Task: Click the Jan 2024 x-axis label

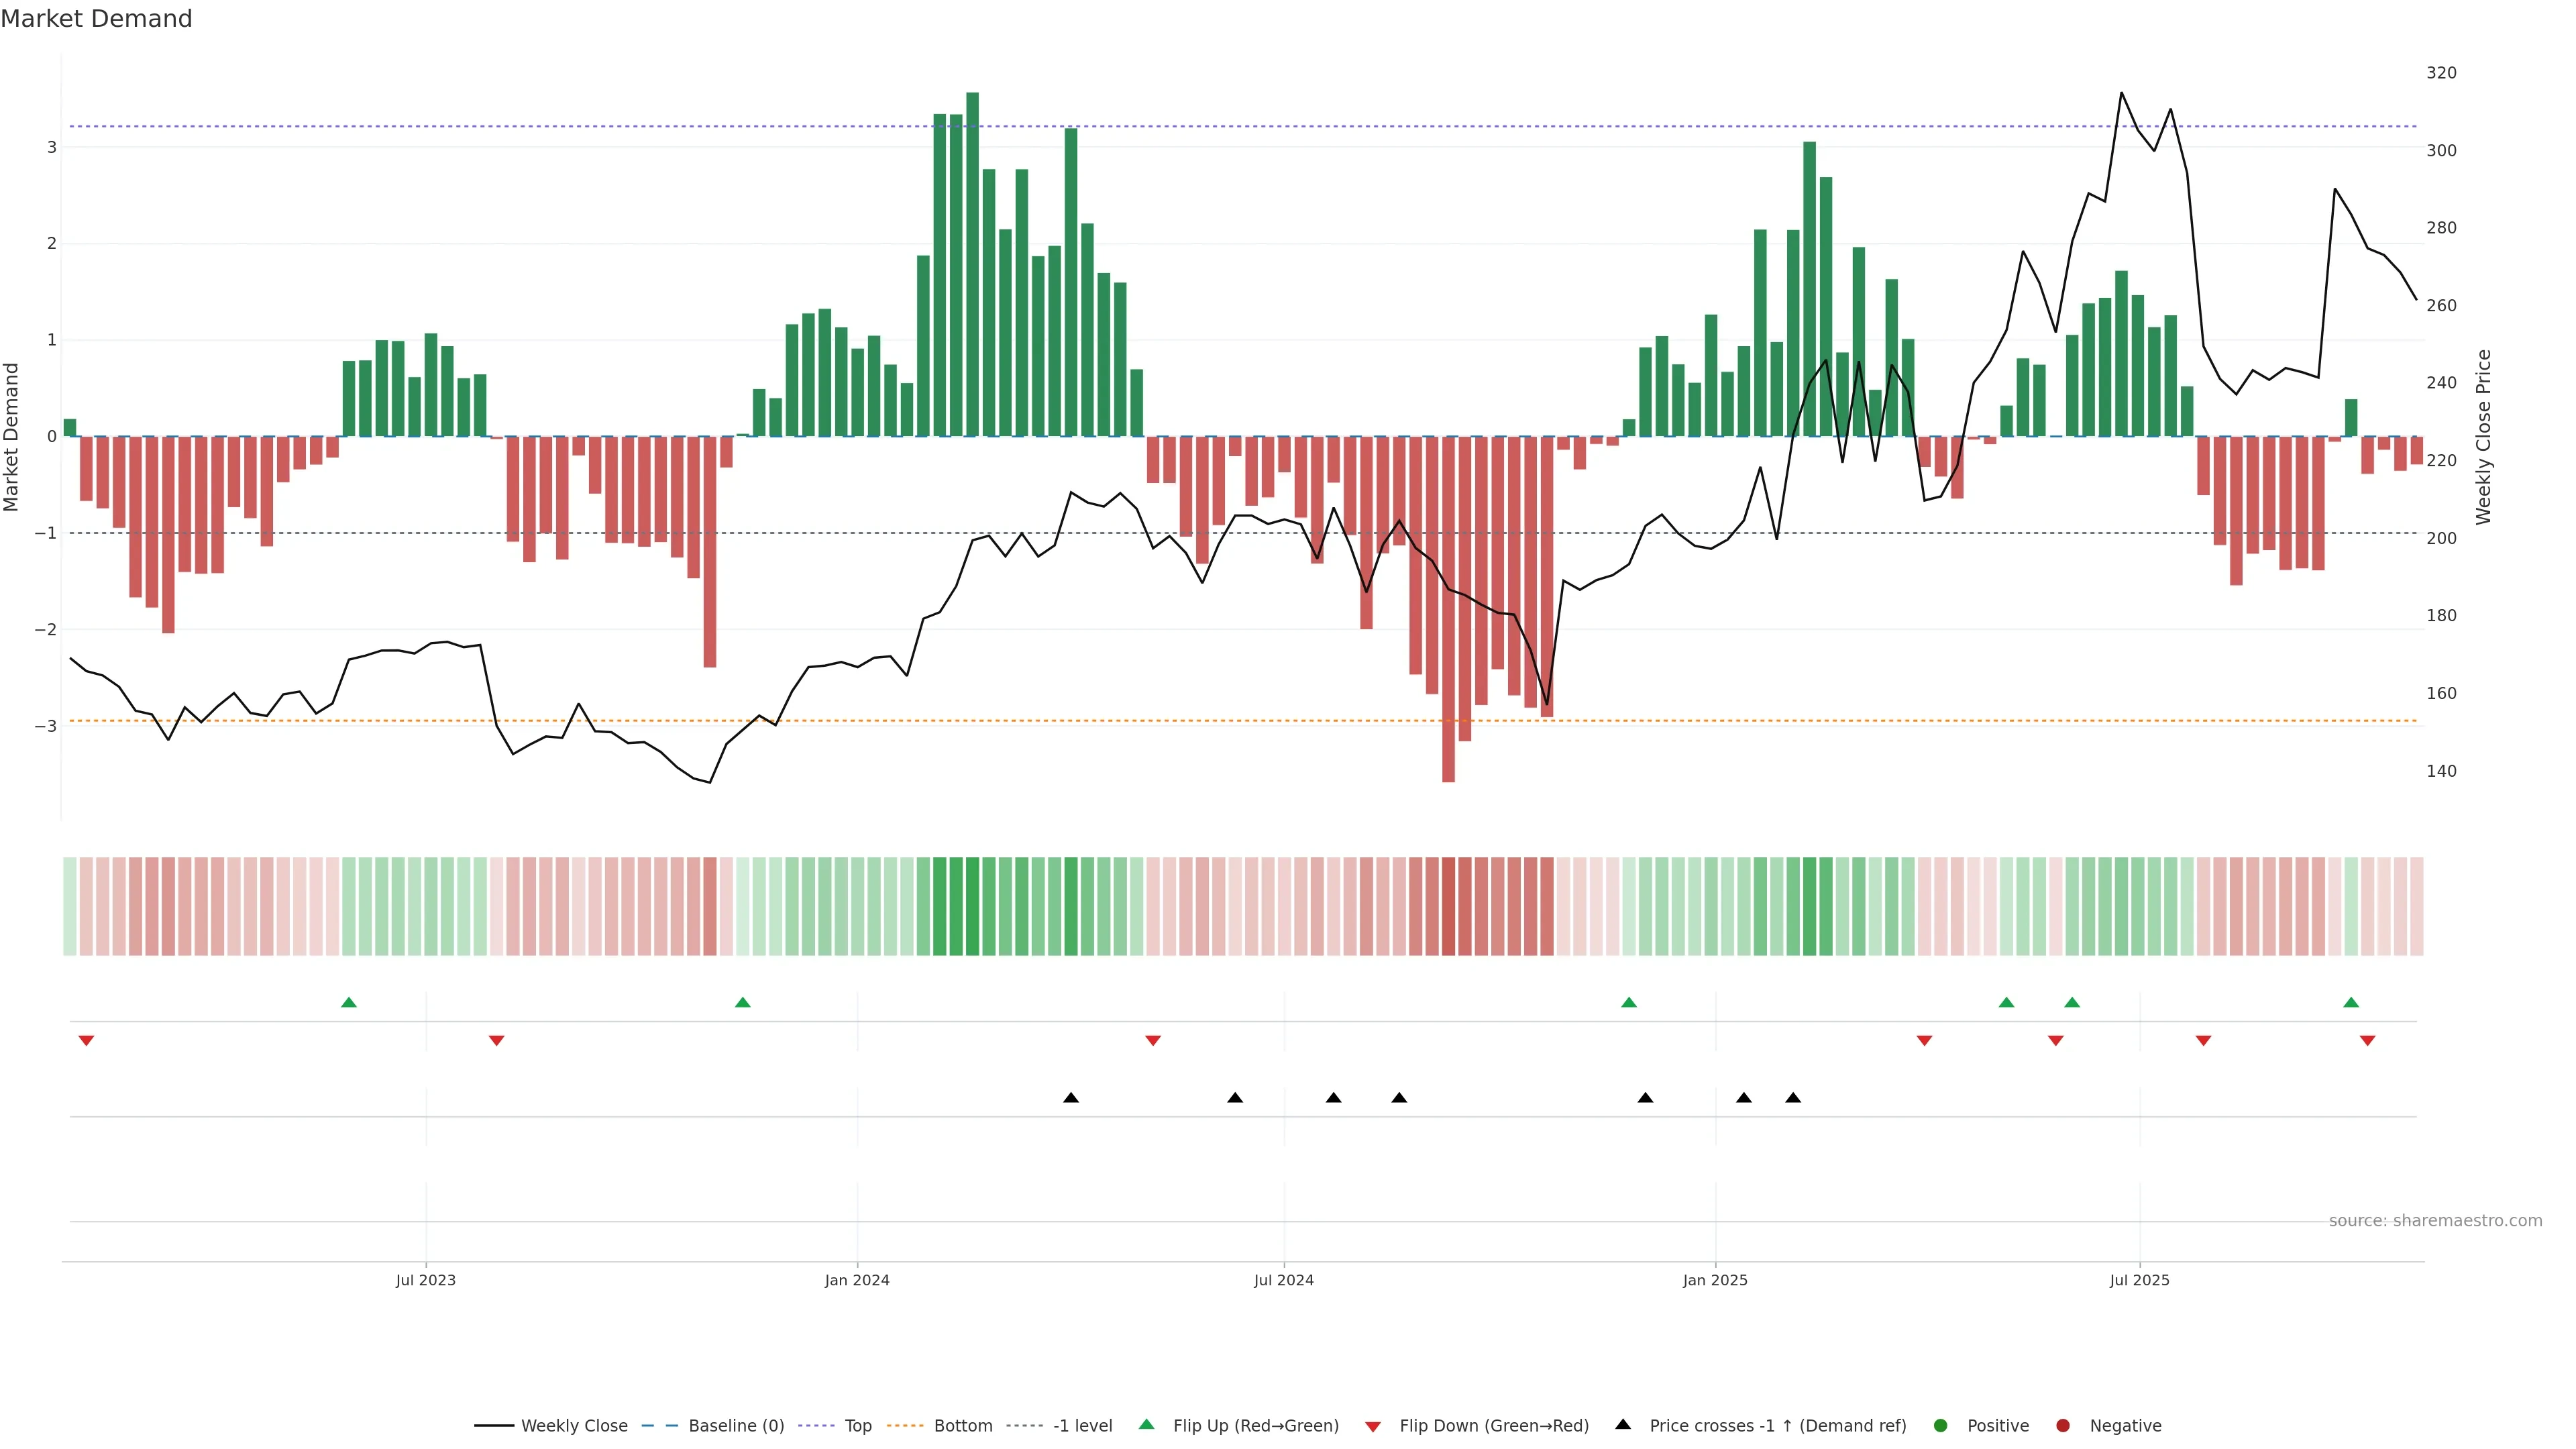Action: point(857,1280)
